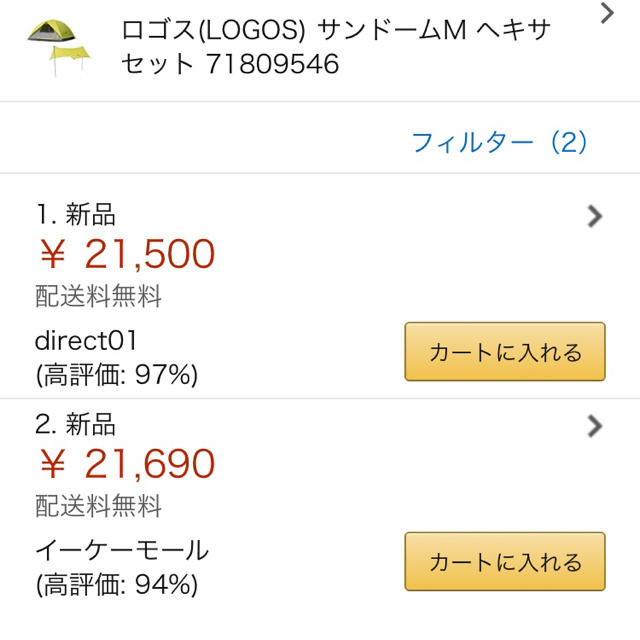This screenshot has height=640, width=640.
Task: Tap product number 71809546 in title
Action: [x=273, y=64]
